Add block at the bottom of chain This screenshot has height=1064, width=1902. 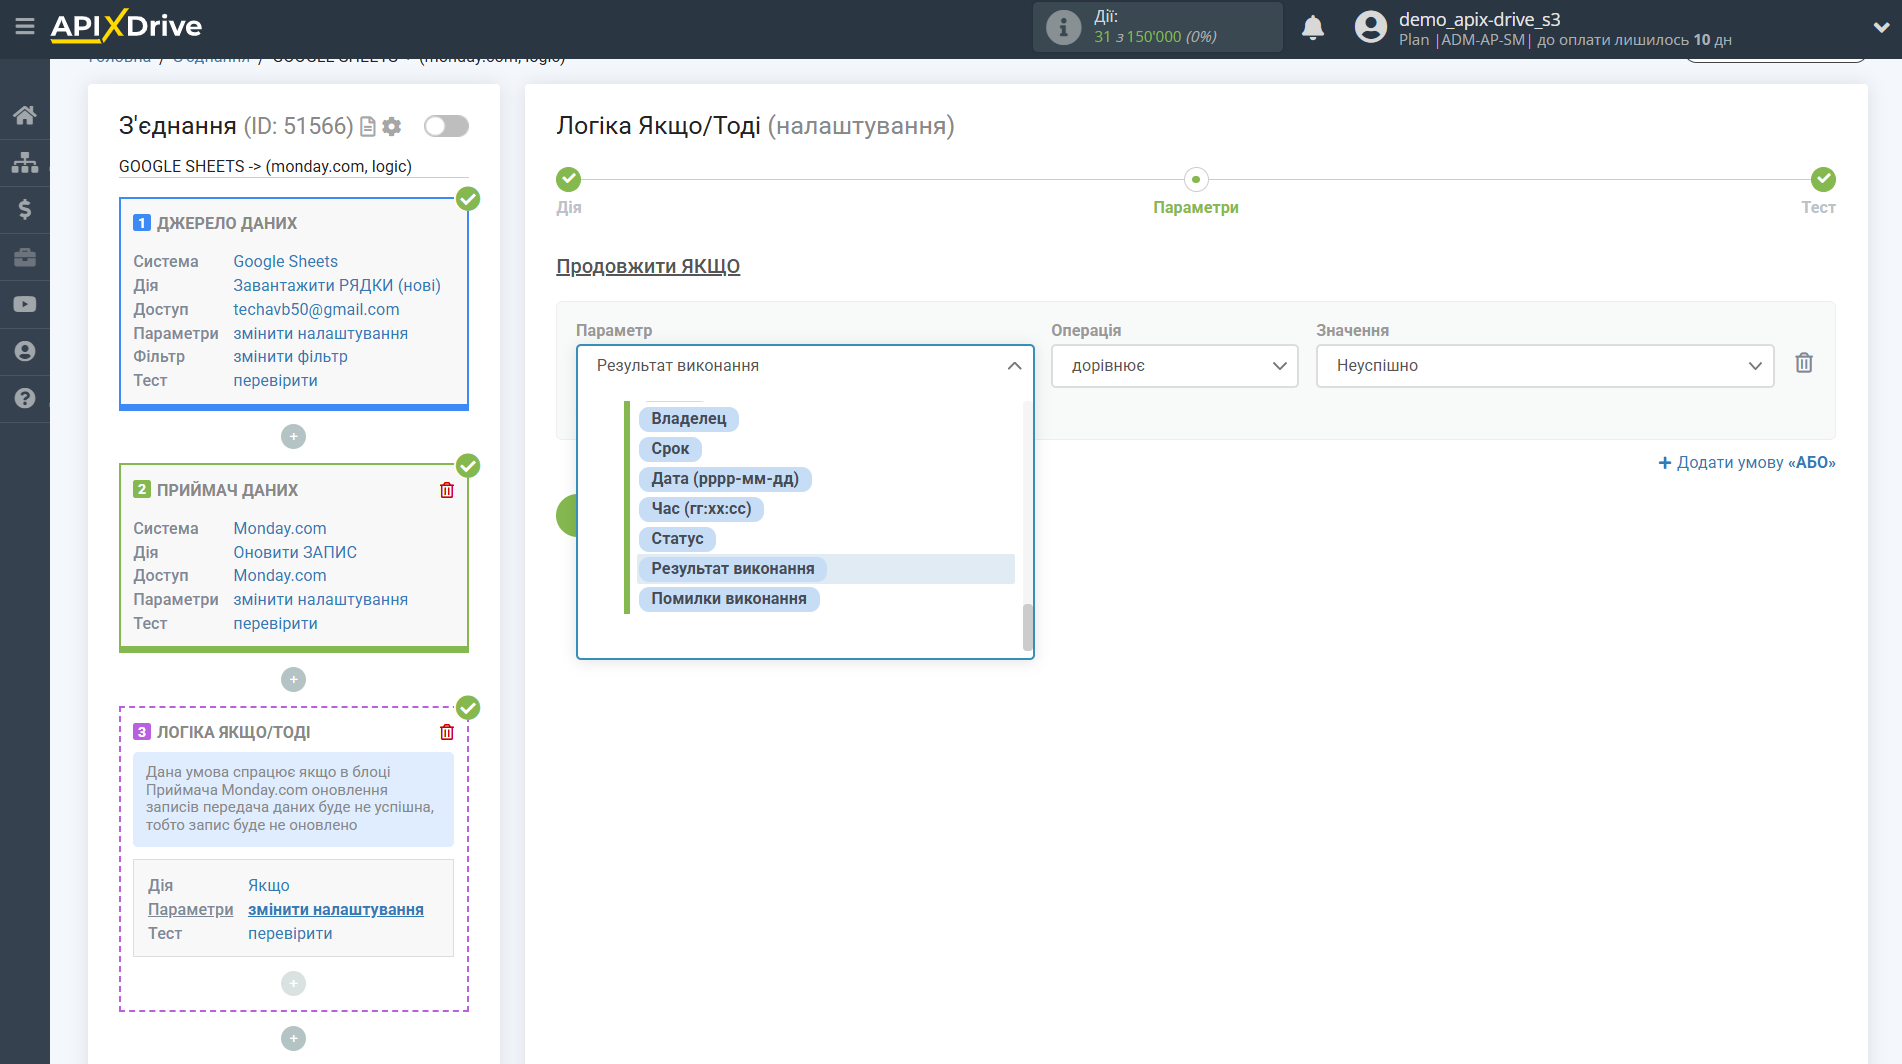pos(293,1039)
